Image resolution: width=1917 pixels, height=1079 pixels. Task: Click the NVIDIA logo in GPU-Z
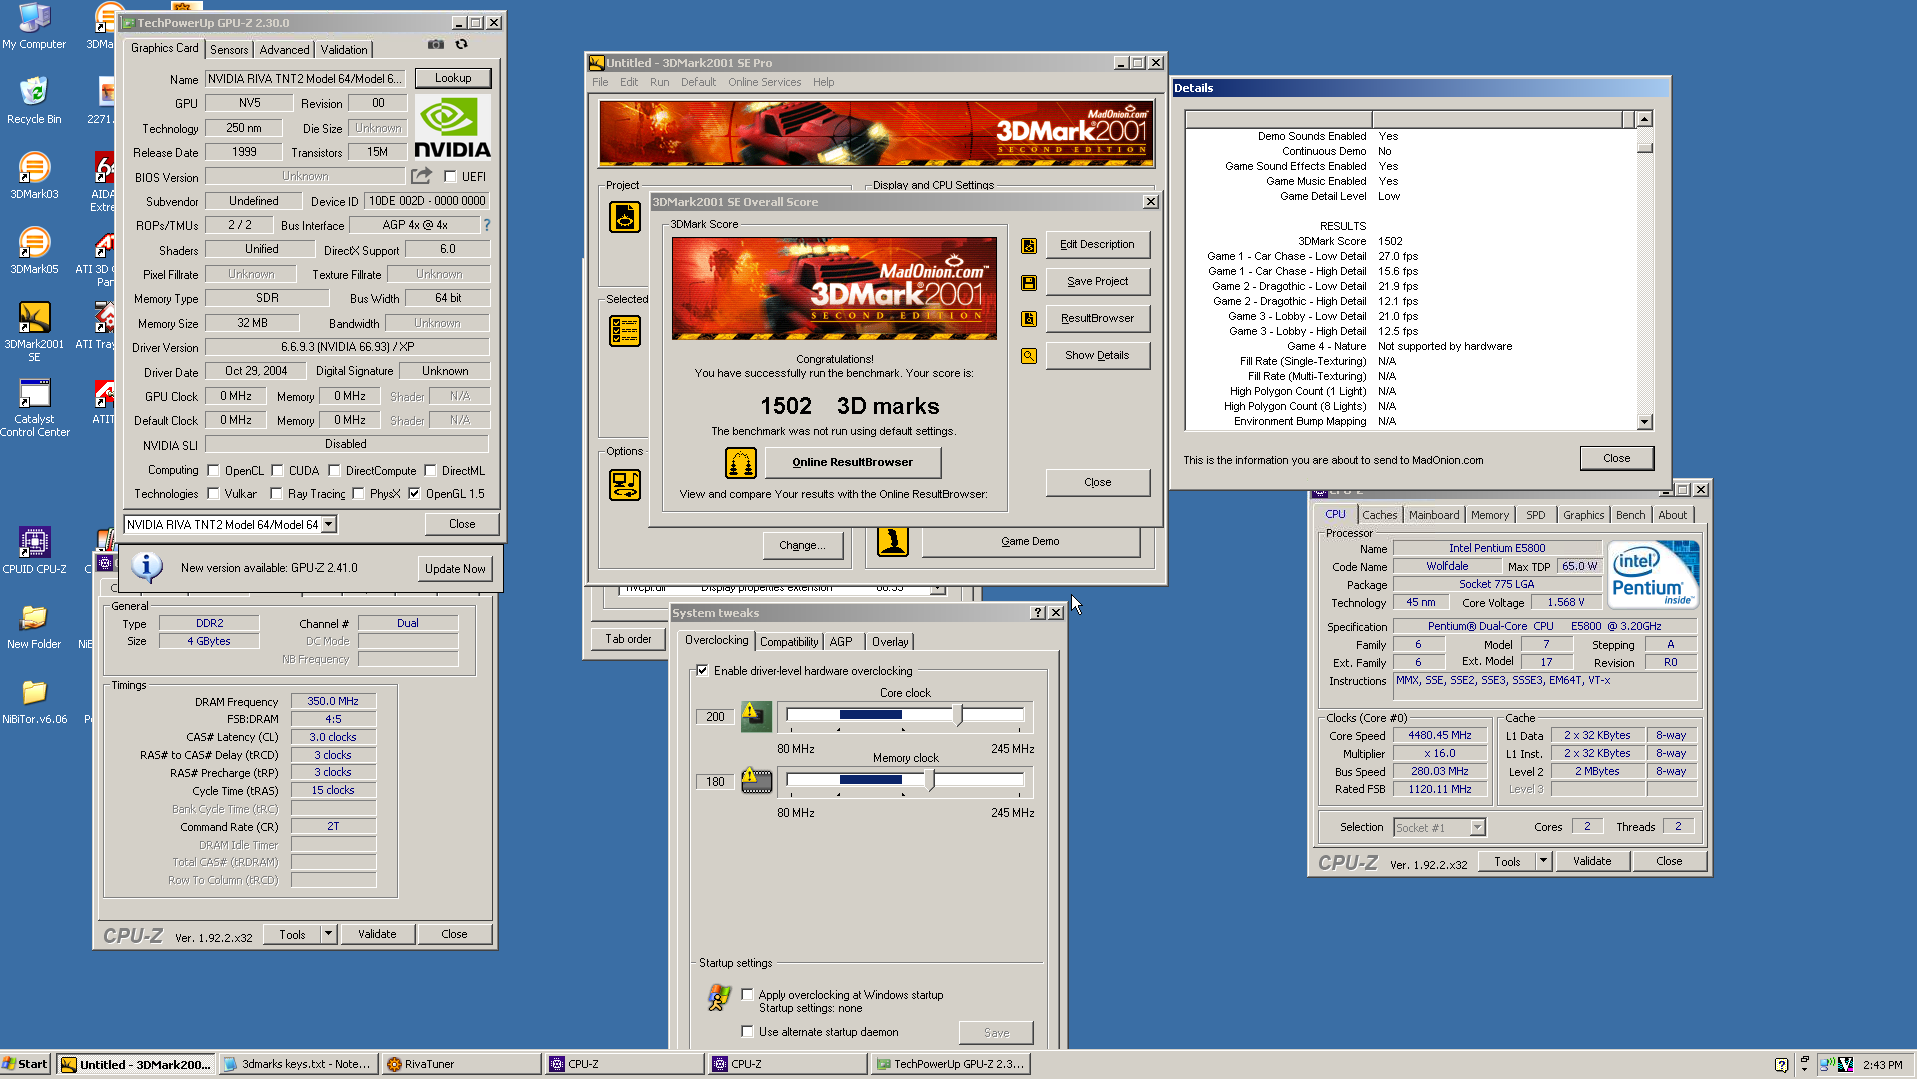[x=452, y=128]
